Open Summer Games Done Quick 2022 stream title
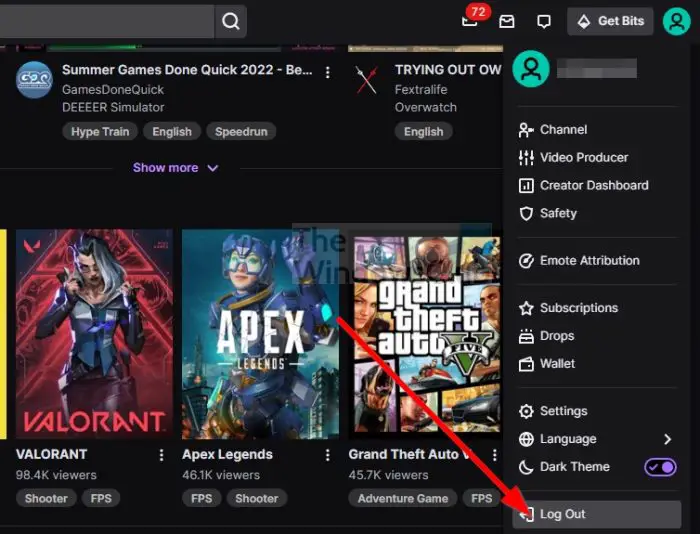700x534 pixels. [187, 70]
